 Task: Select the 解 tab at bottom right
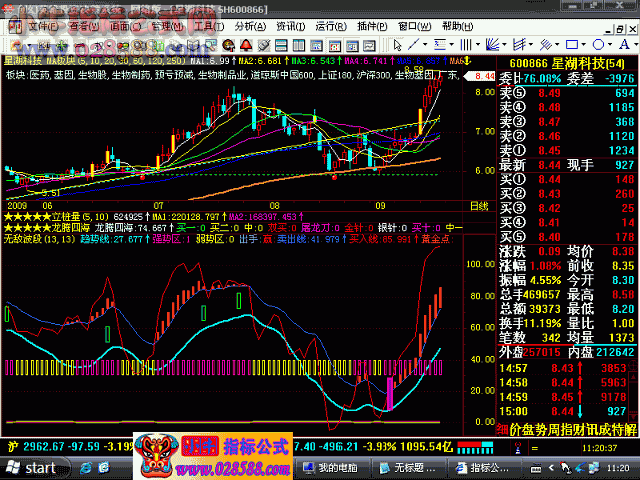630,428
